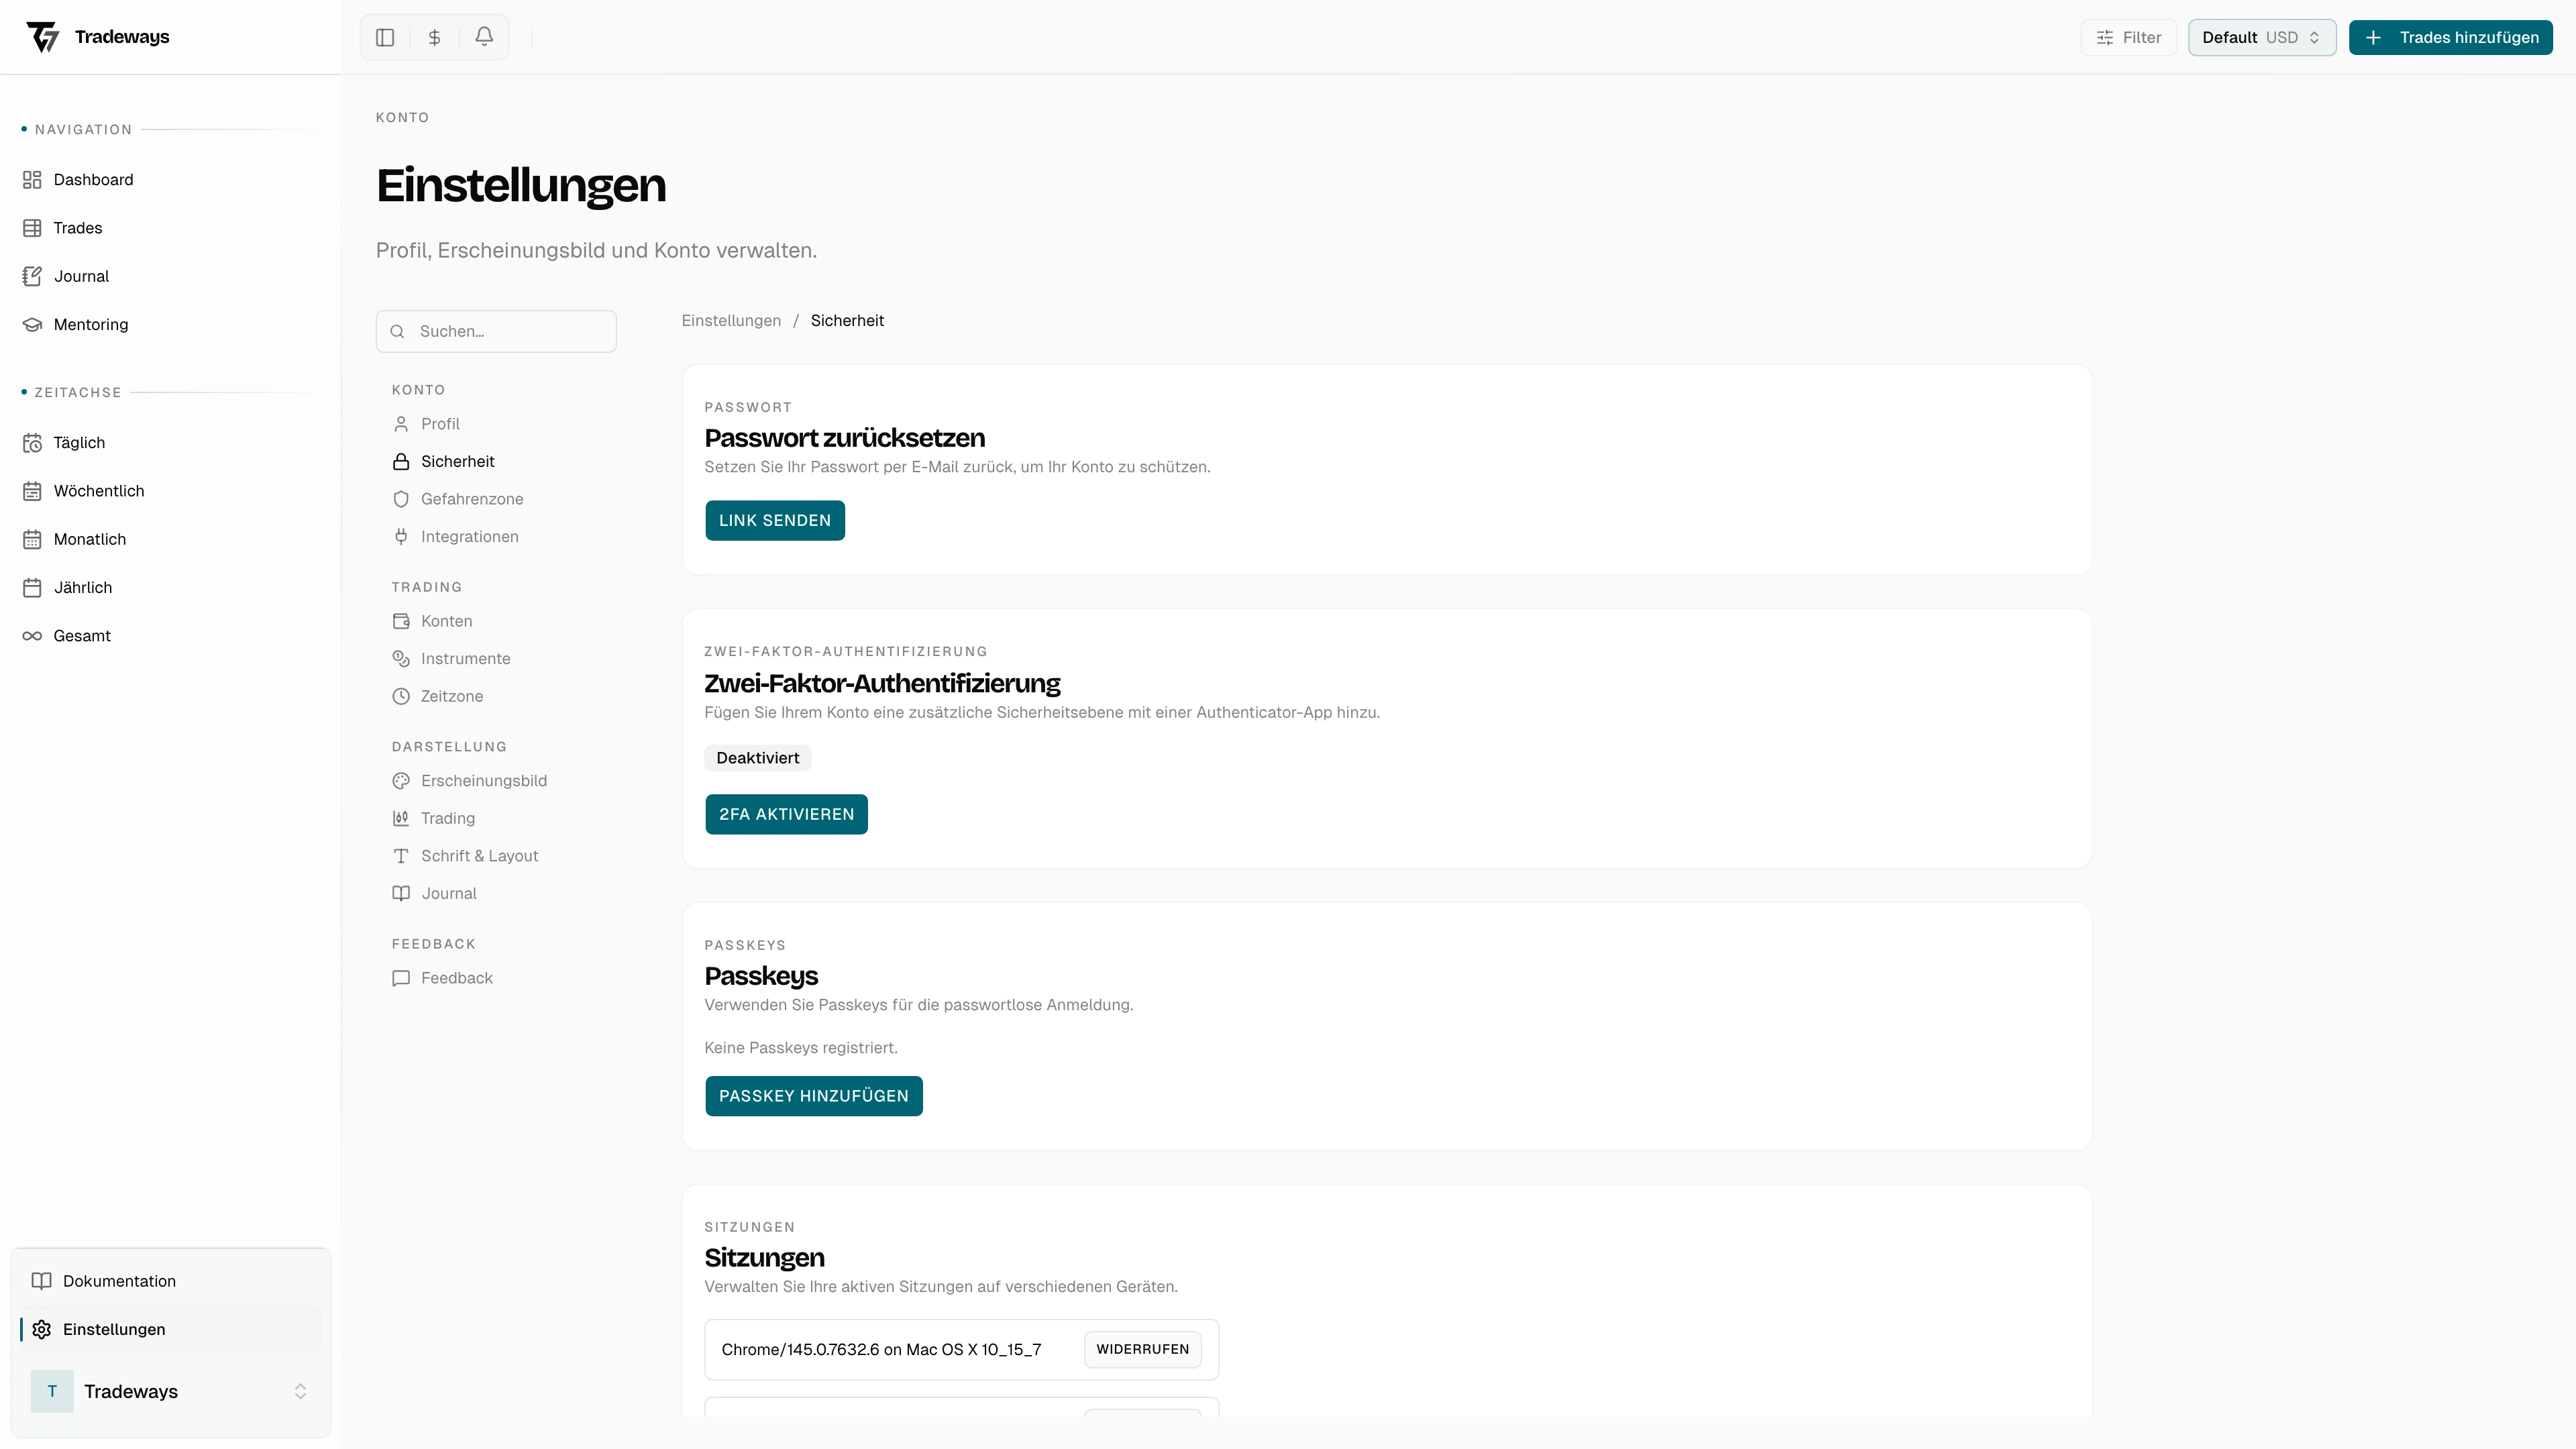Open Mentoring graduation cap icon
This screenshot has width=2576, height=1449.
pyautogui.click(x=32, y=324)
